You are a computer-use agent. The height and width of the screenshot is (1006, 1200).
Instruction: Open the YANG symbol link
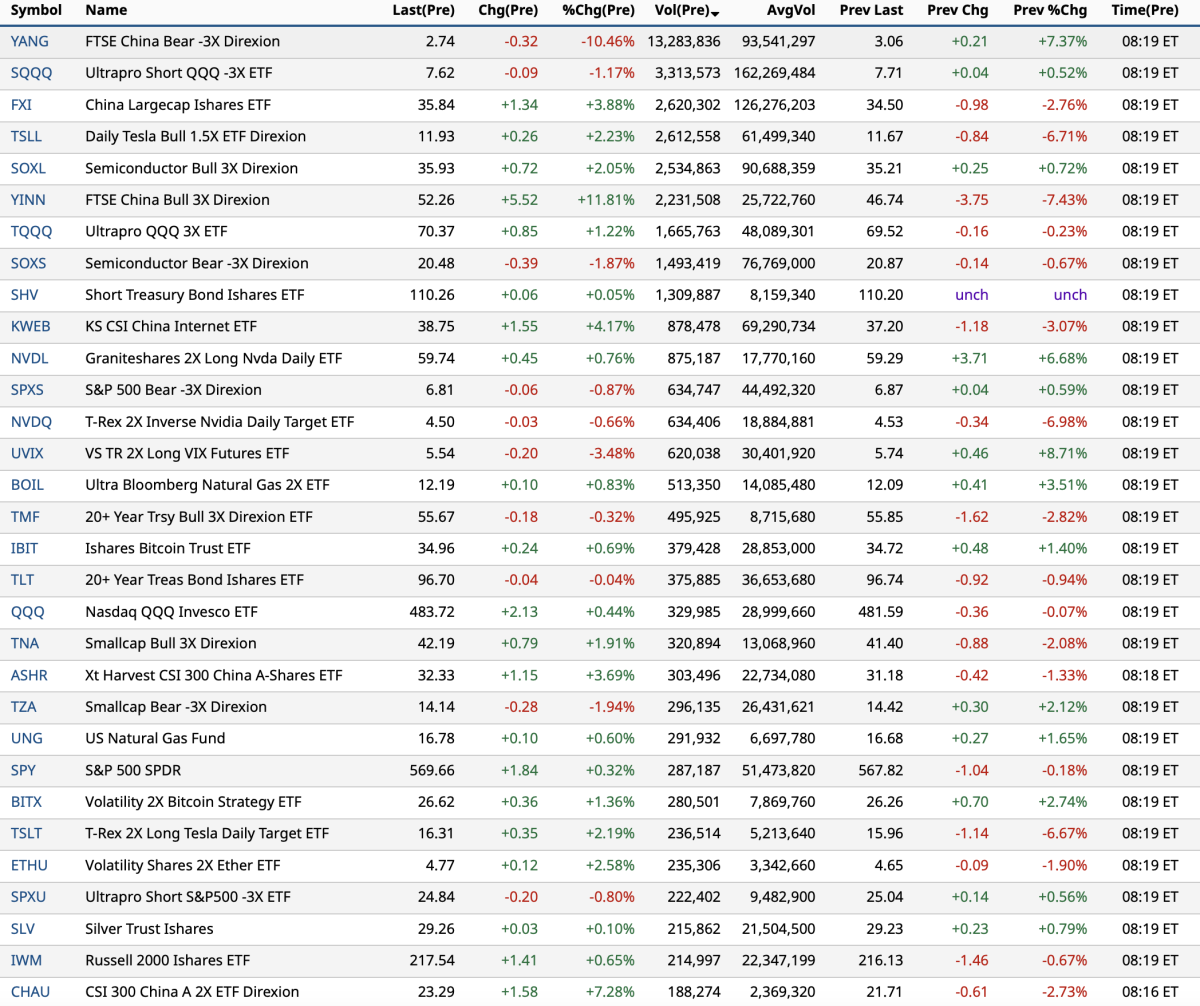click(29, 42)
